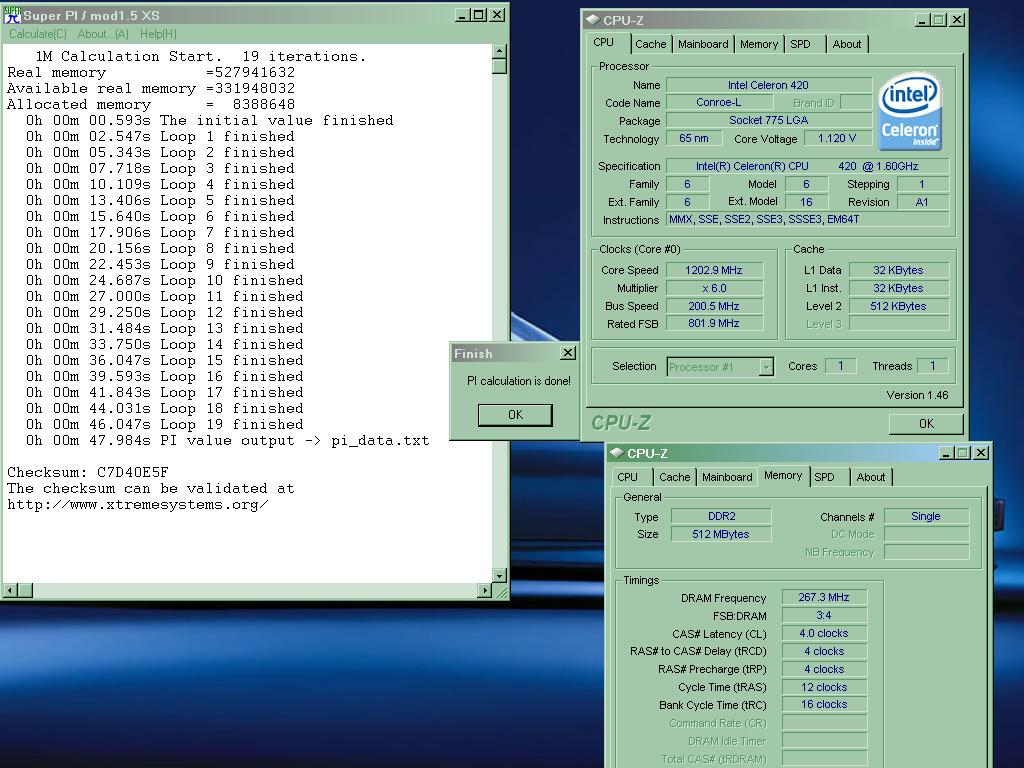Click the Super PI vertical scrollbar up arrow
The image size is (1024, 768).
tap(500, 52)
